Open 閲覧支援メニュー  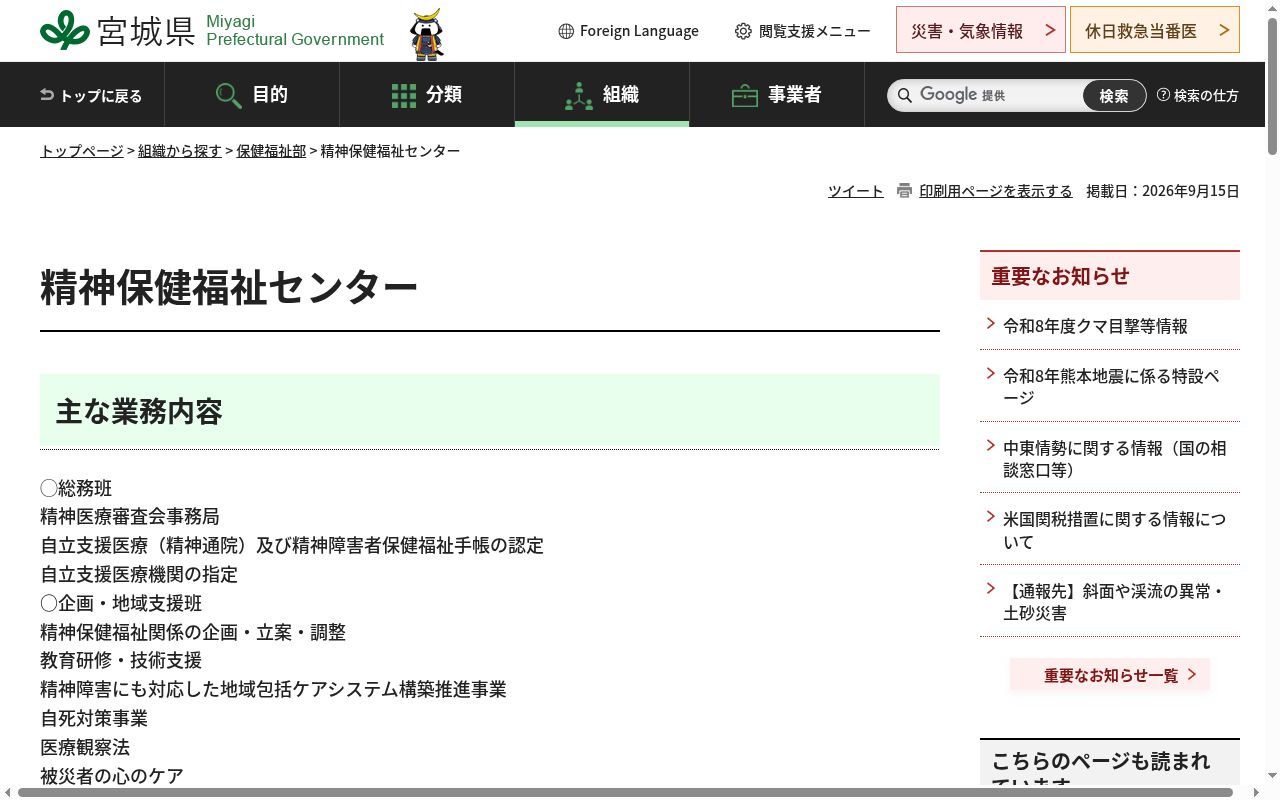click(x=802, y=31)
